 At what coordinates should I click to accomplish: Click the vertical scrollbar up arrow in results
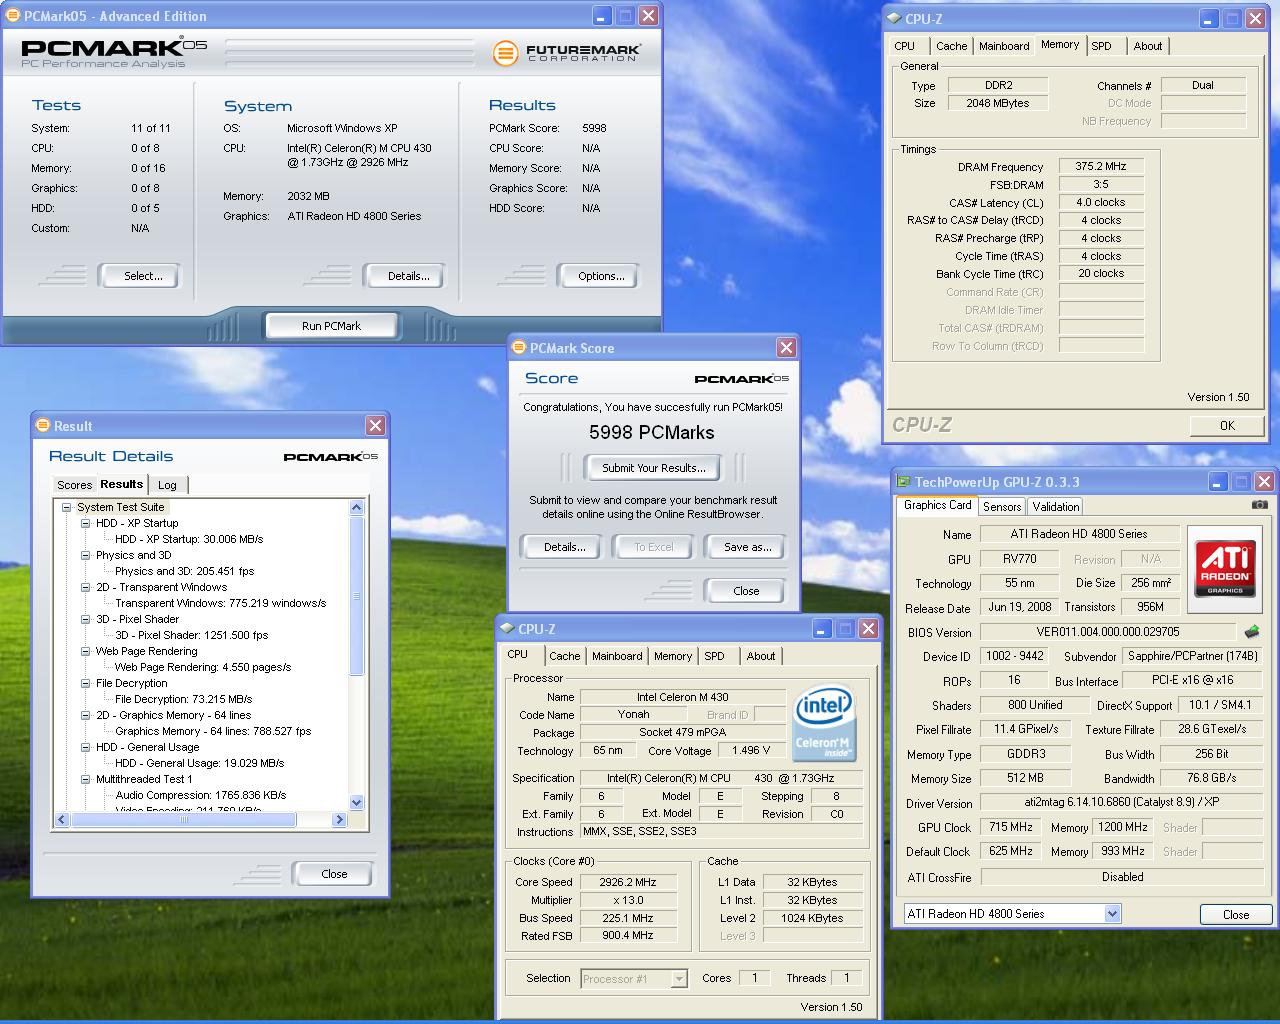[357, 507]
